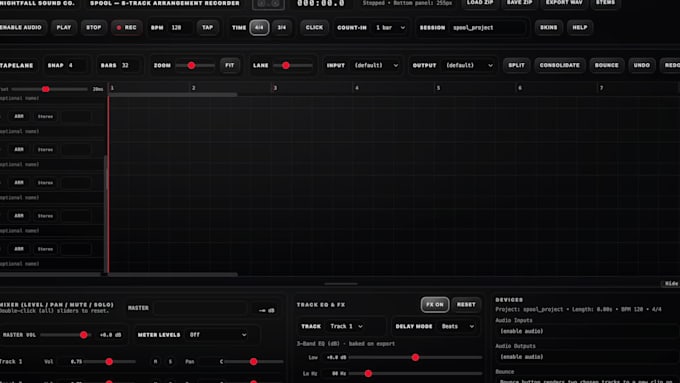
Task: Click the EXPORT WAV button
Action: pyautogui.click(x=564, y=3)
